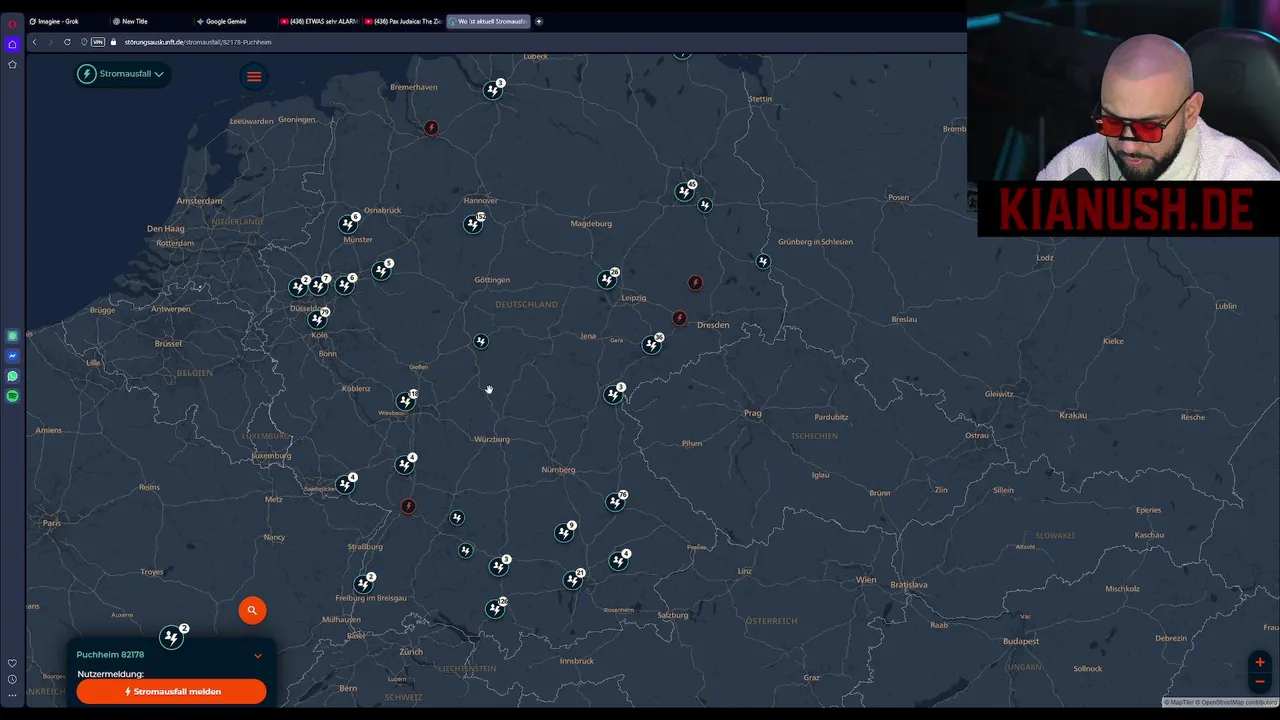Click outage marker 76 below Nürnberg
1280x720 pixels.
[x=616, y=501]
